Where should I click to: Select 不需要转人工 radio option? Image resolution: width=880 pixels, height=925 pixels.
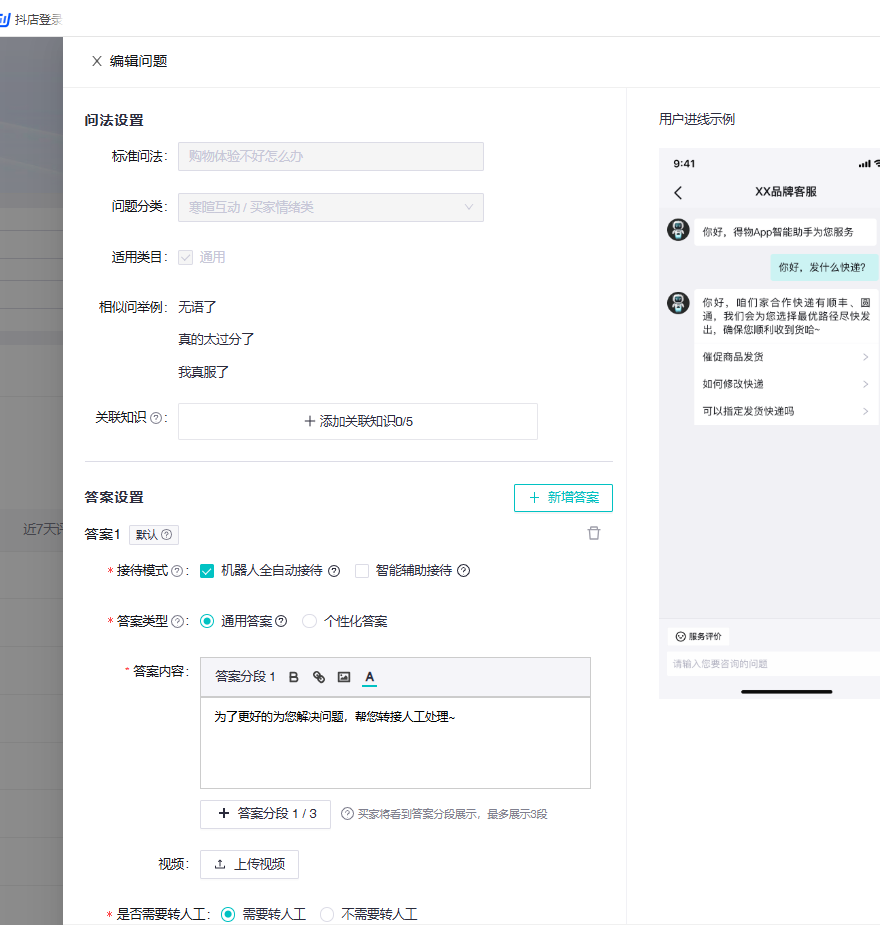coord(327,914)
